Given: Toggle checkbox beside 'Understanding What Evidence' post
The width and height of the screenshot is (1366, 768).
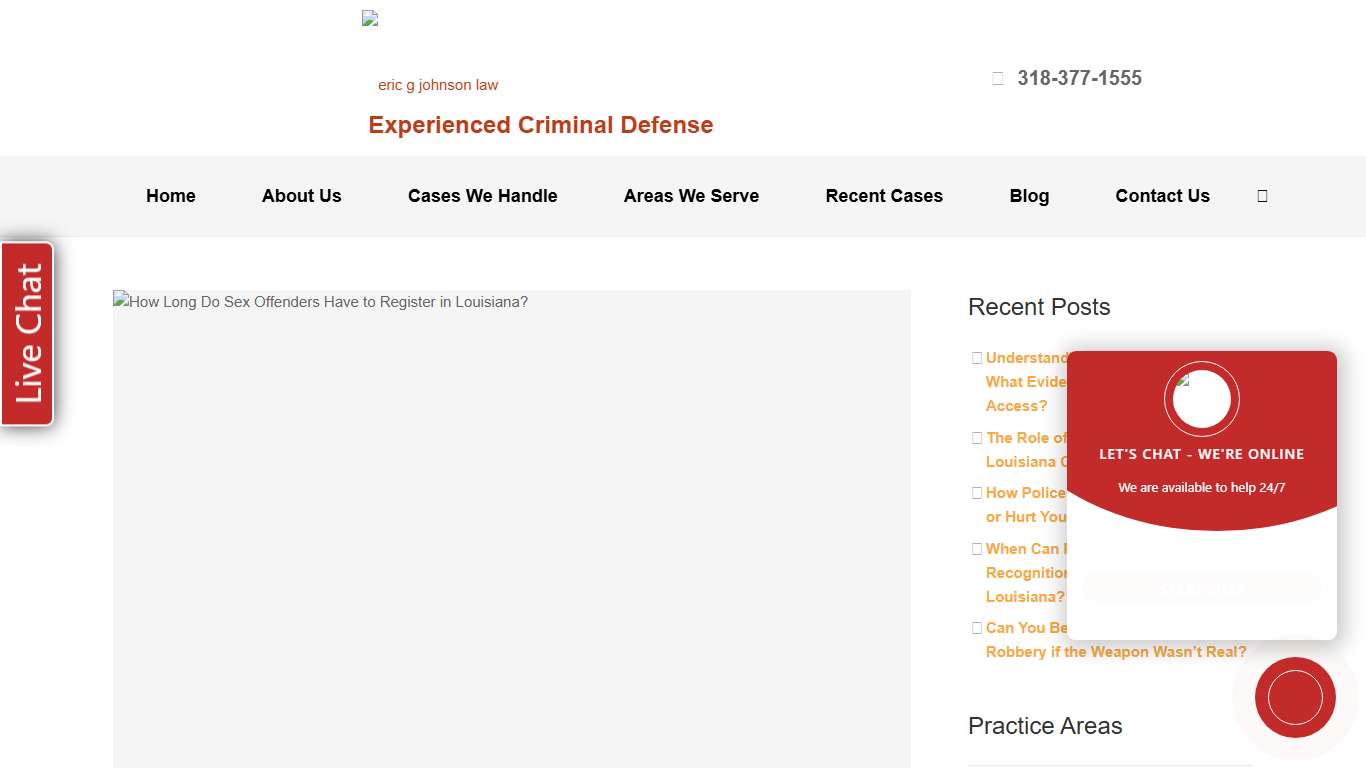Looking at the screenshot, I should (x=977, y=357).
